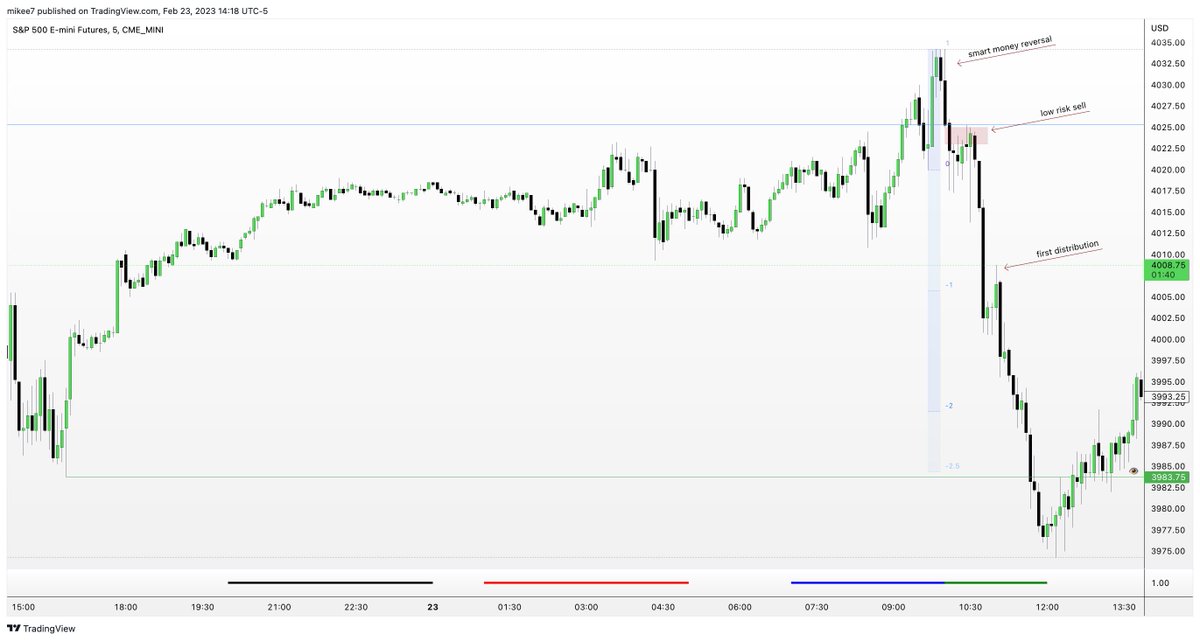Screen dimensions: 1200x641
Task: Click the 12:00 time axis label
Action: tap(1047, 607)
